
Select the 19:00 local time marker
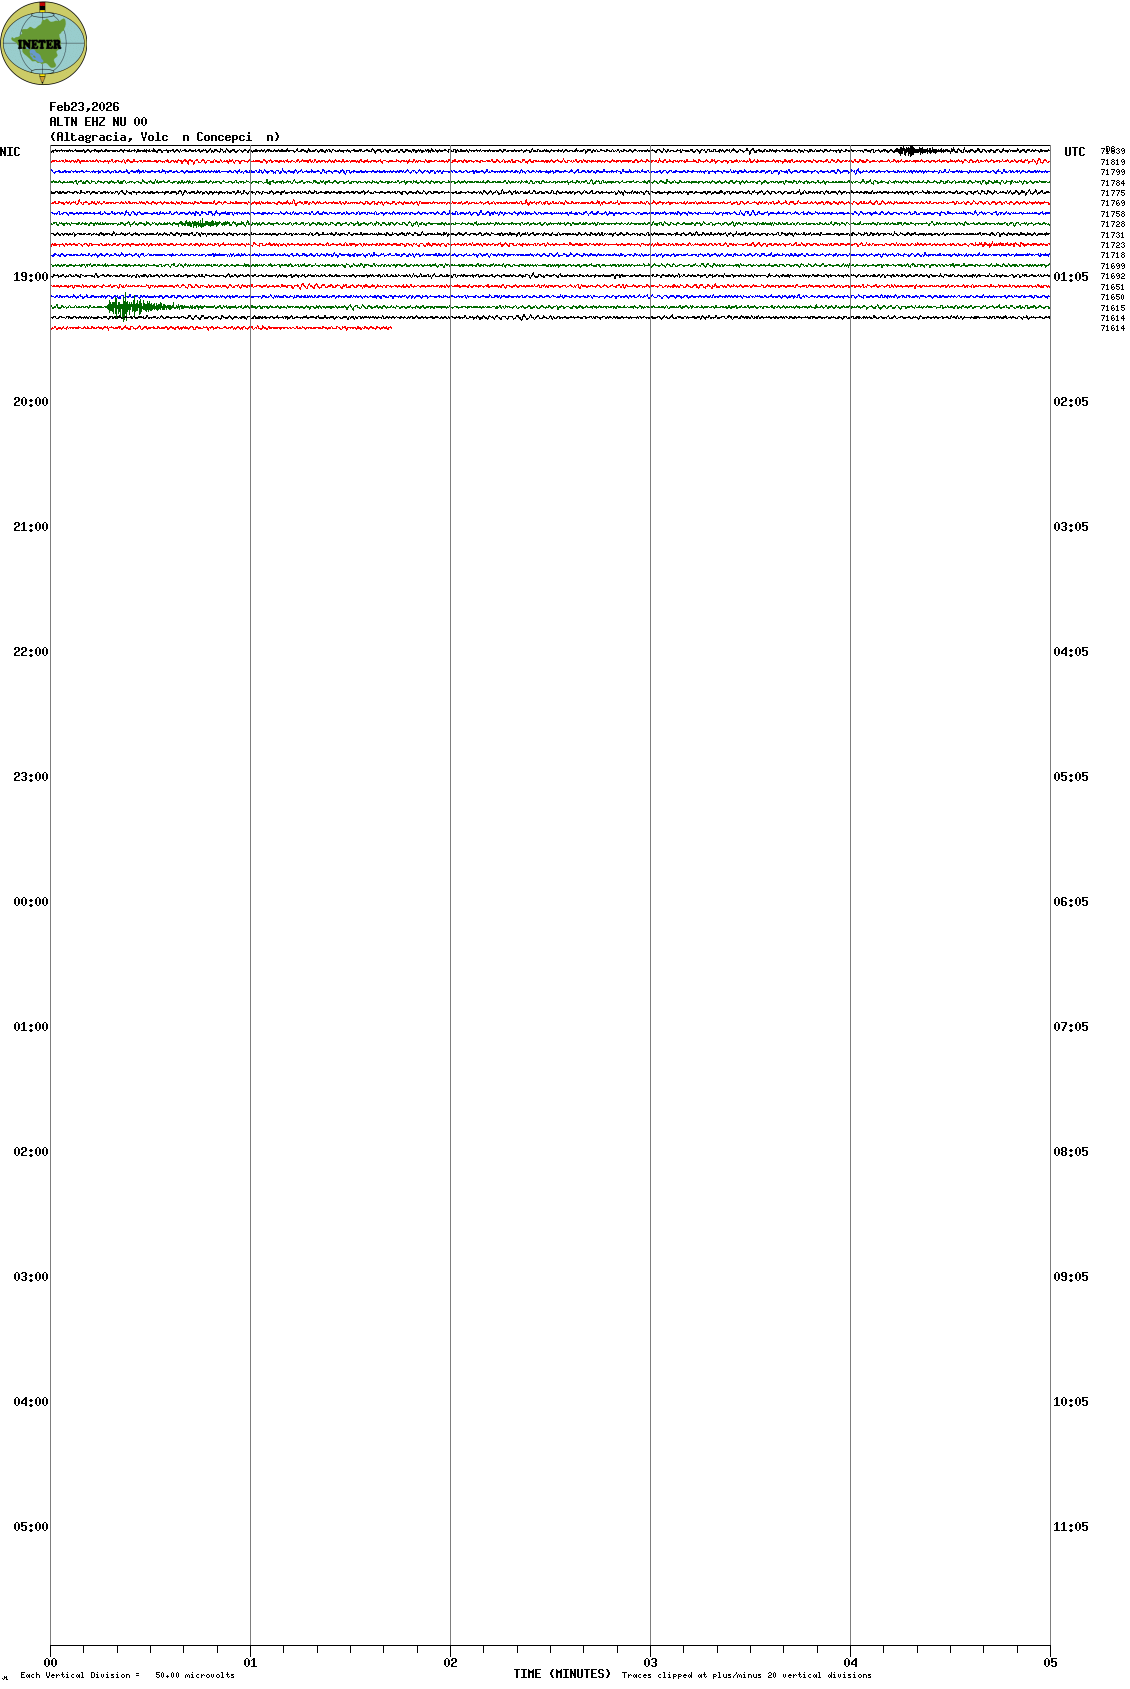(x=30, y=277)
